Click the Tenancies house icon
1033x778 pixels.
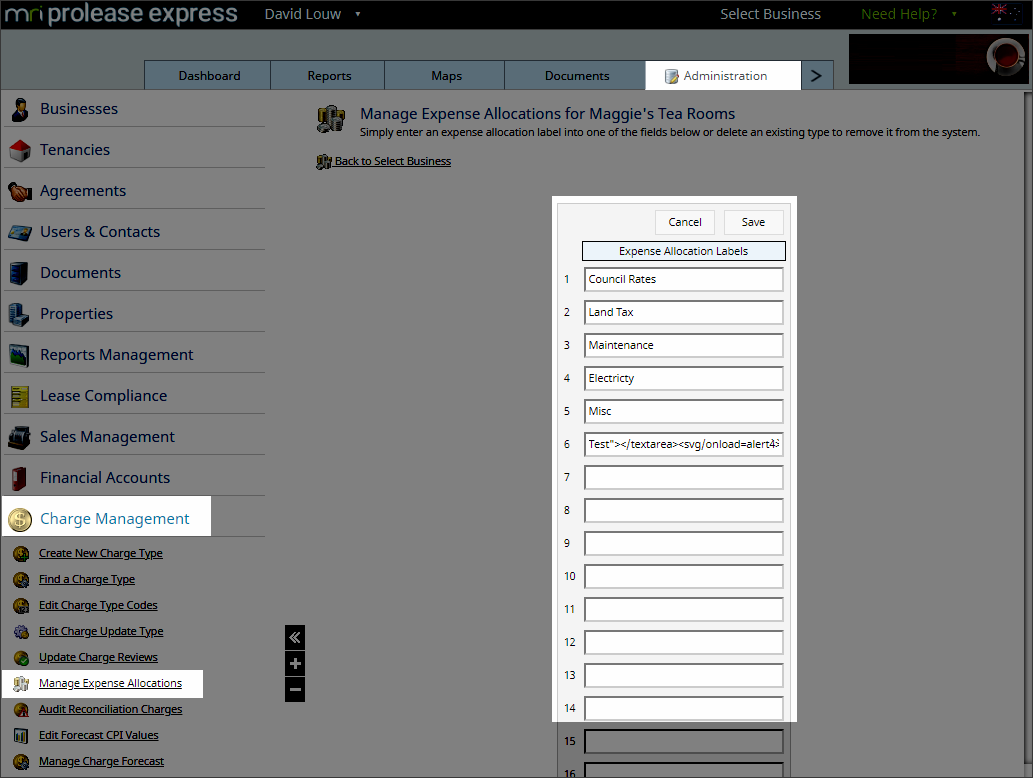[x=20, y=150]
